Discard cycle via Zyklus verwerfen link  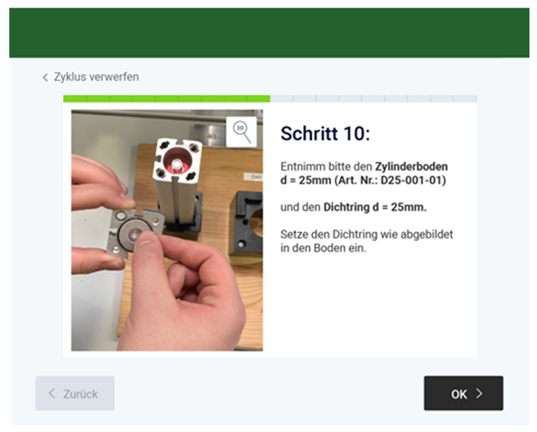(91, 77)
